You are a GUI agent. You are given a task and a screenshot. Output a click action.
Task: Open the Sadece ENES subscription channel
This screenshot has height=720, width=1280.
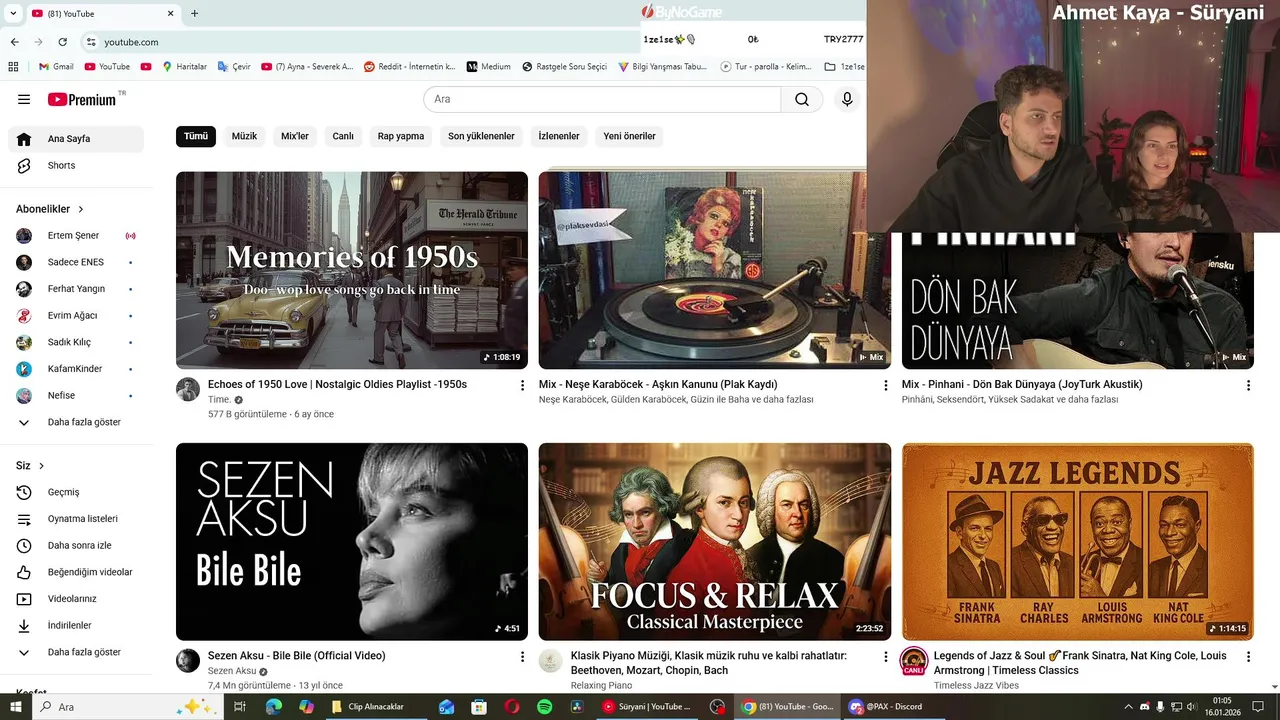76,262
